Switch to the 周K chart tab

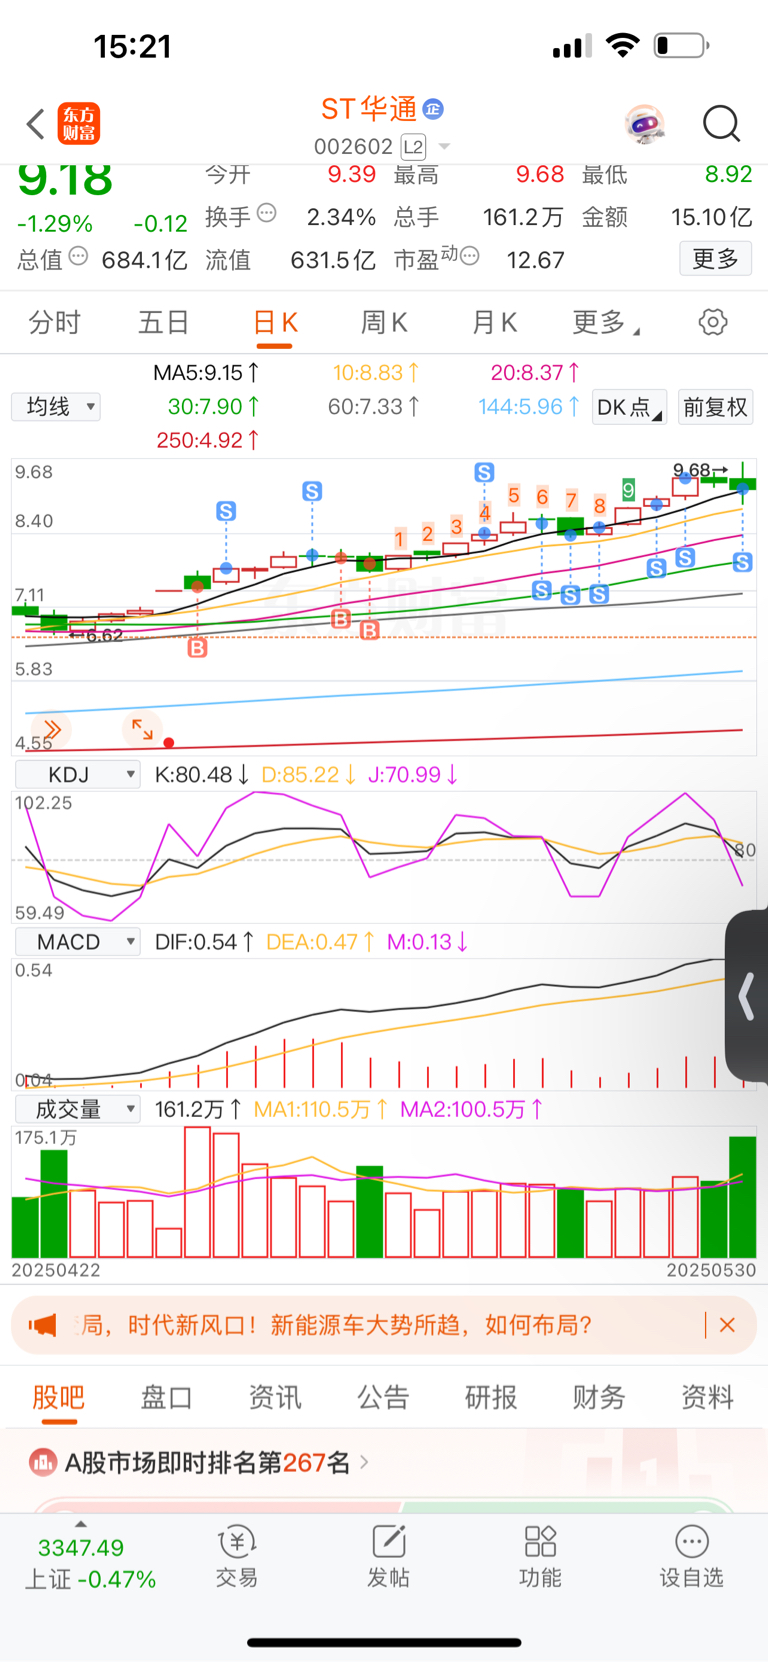(384, 323)
